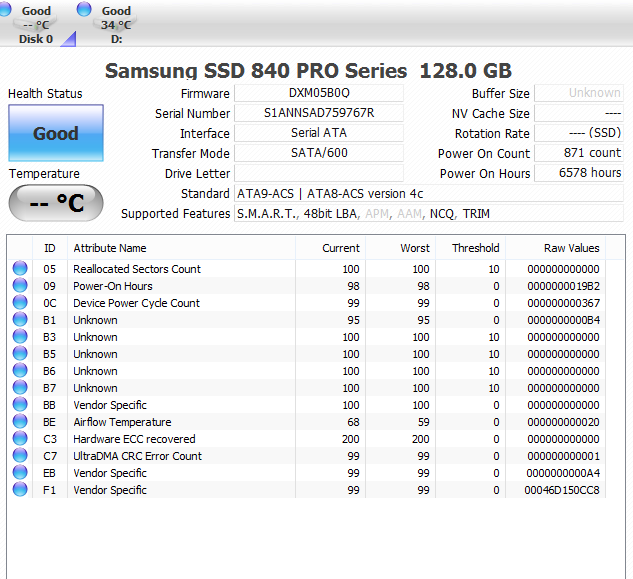The height and width of the screenshot is (579, 633).
Task: Click status orb for attribute B3
Action: pyautogui.click(x=20, y=336)
